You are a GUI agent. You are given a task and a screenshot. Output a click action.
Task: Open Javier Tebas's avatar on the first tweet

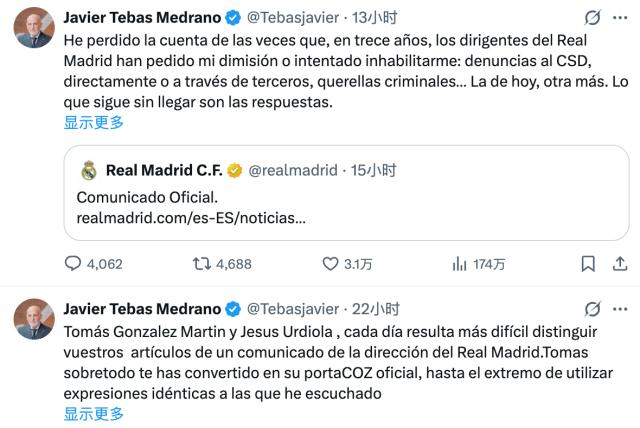(34, 27)
